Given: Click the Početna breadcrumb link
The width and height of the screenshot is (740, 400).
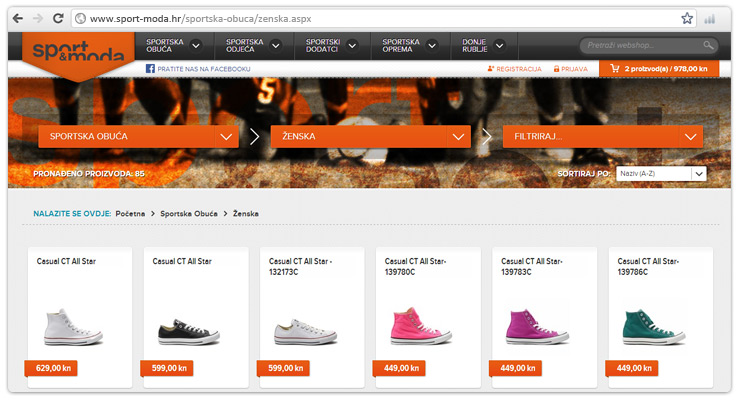Looking at the screenshot, I should pos(130,214).
